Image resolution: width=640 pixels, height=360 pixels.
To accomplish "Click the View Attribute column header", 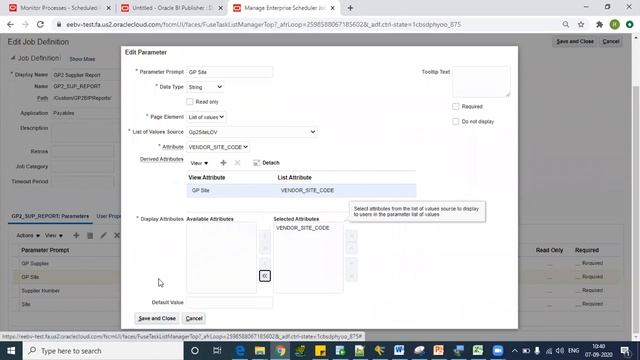I will click(207, 178).
